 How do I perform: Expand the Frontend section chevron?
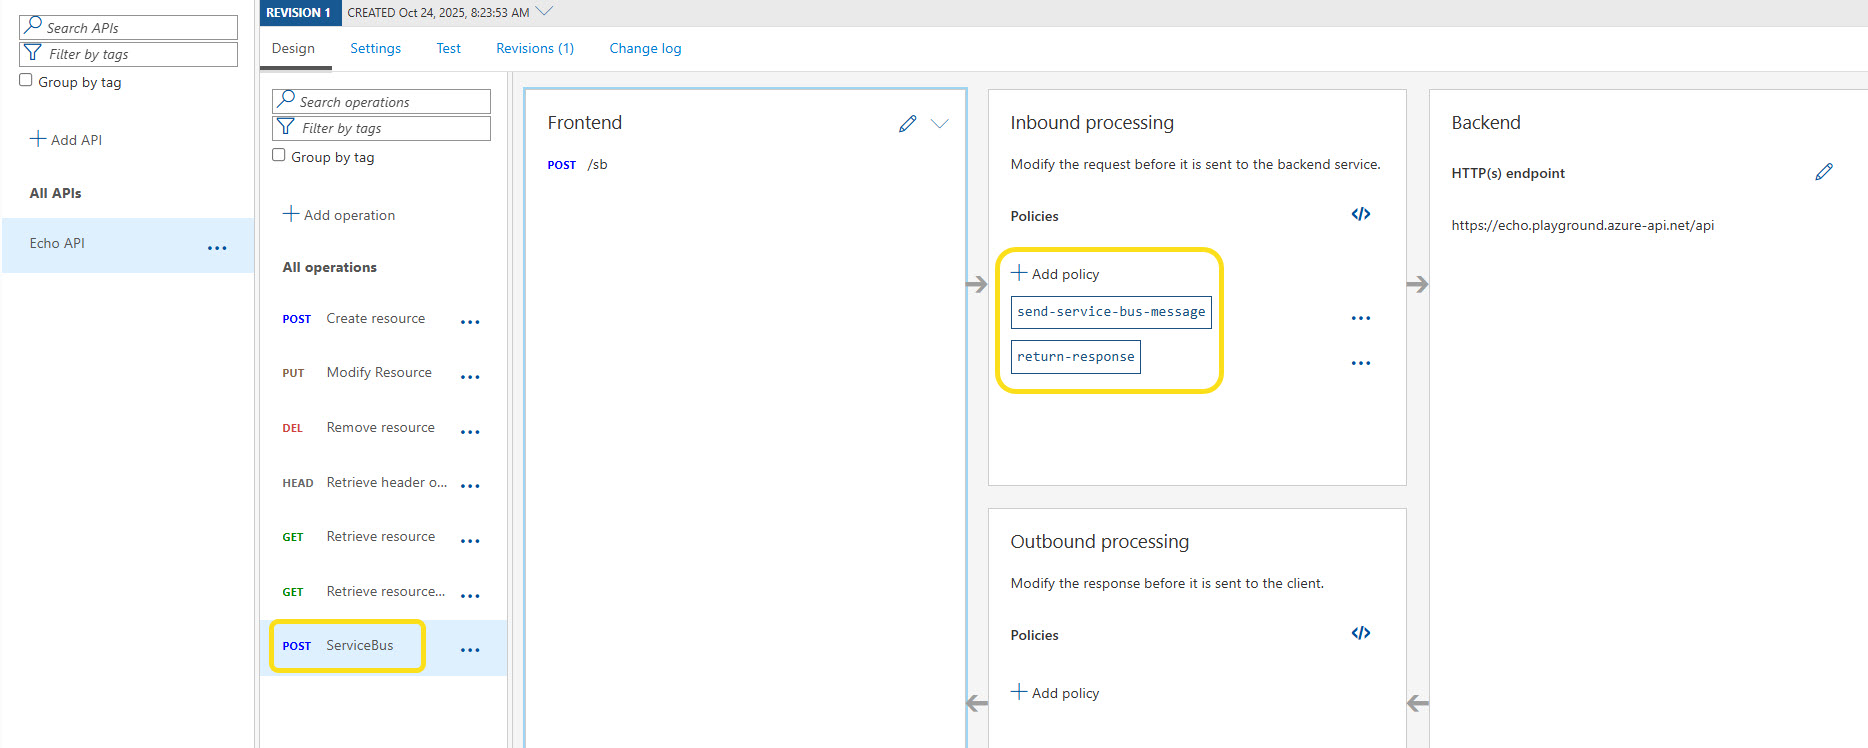(x=939, y=124)
